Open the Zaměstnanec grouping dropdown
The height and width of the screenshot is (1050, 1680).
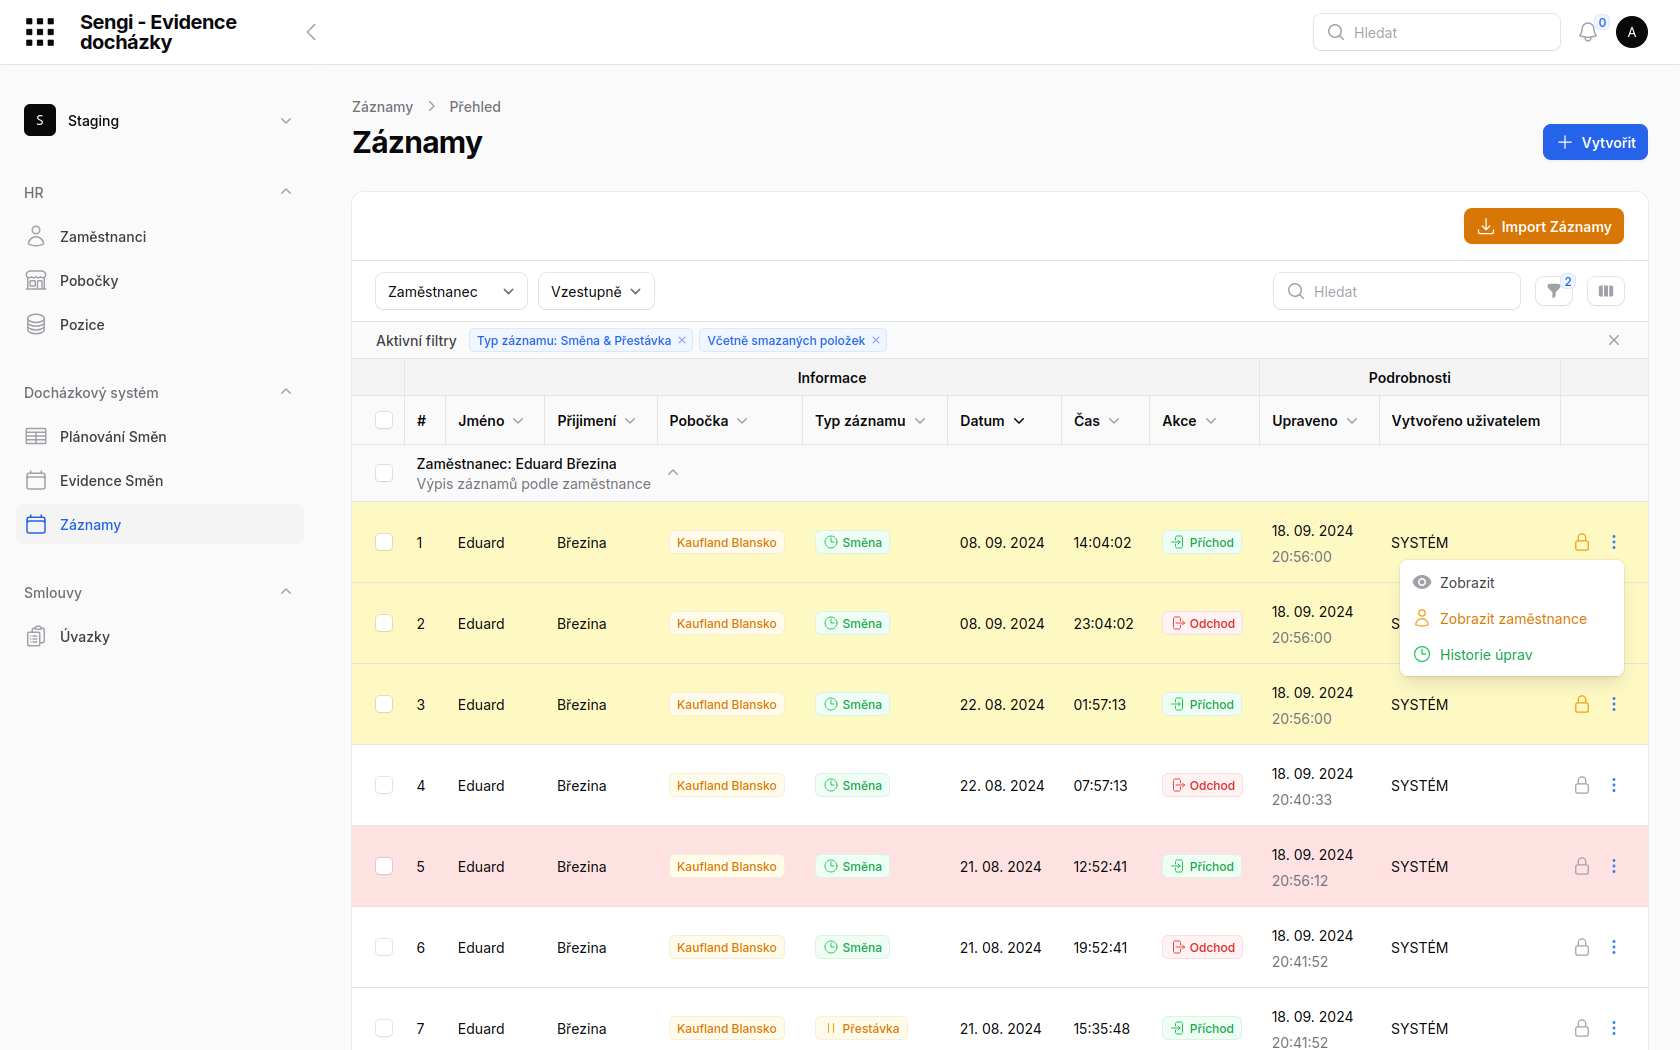451,291
